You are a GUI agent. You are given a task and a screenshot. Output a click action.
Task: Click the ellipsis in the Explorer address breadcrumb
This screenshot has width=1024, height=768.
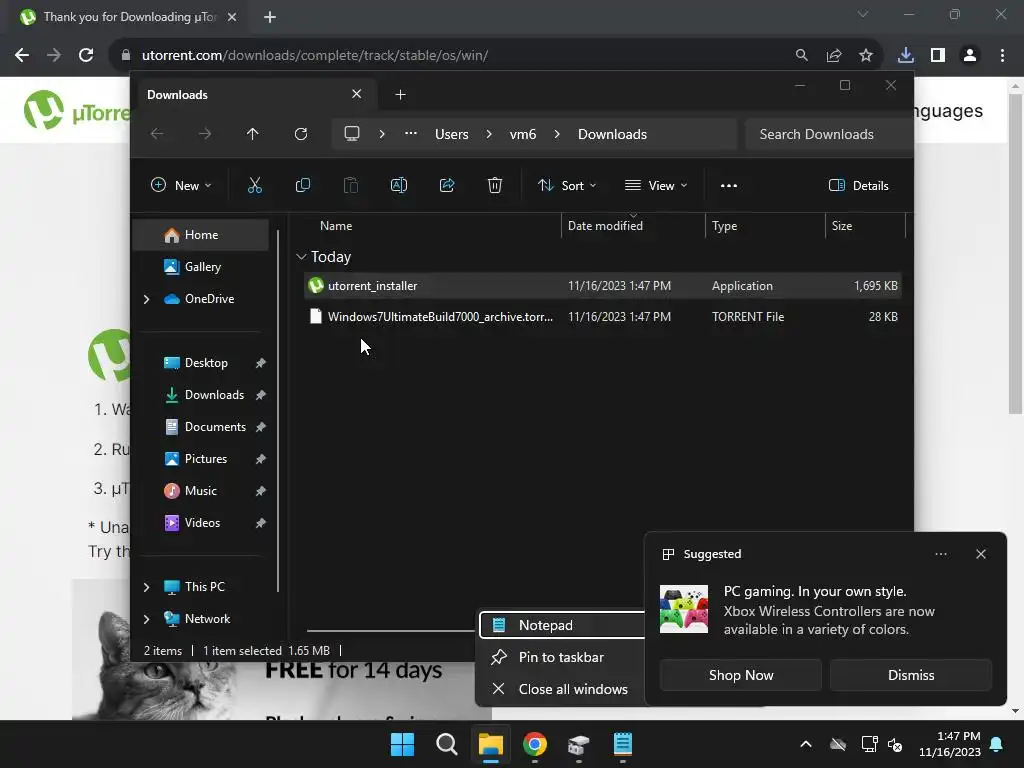coord(411,133)
